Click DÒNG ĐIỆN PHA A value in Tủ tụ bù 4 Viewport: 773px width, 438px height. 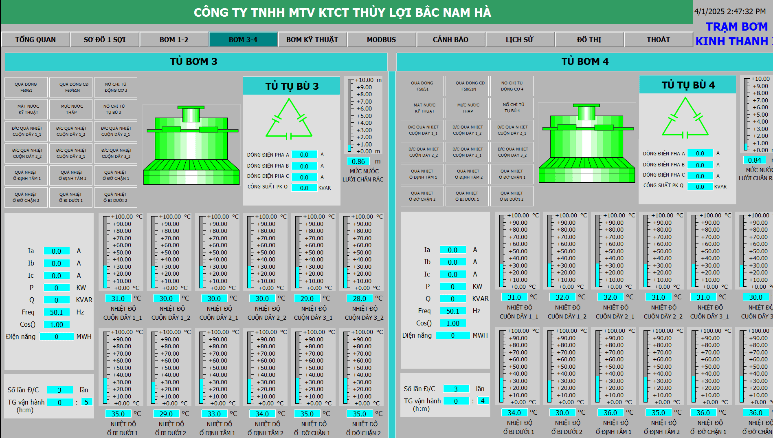(x=700, y=153)
